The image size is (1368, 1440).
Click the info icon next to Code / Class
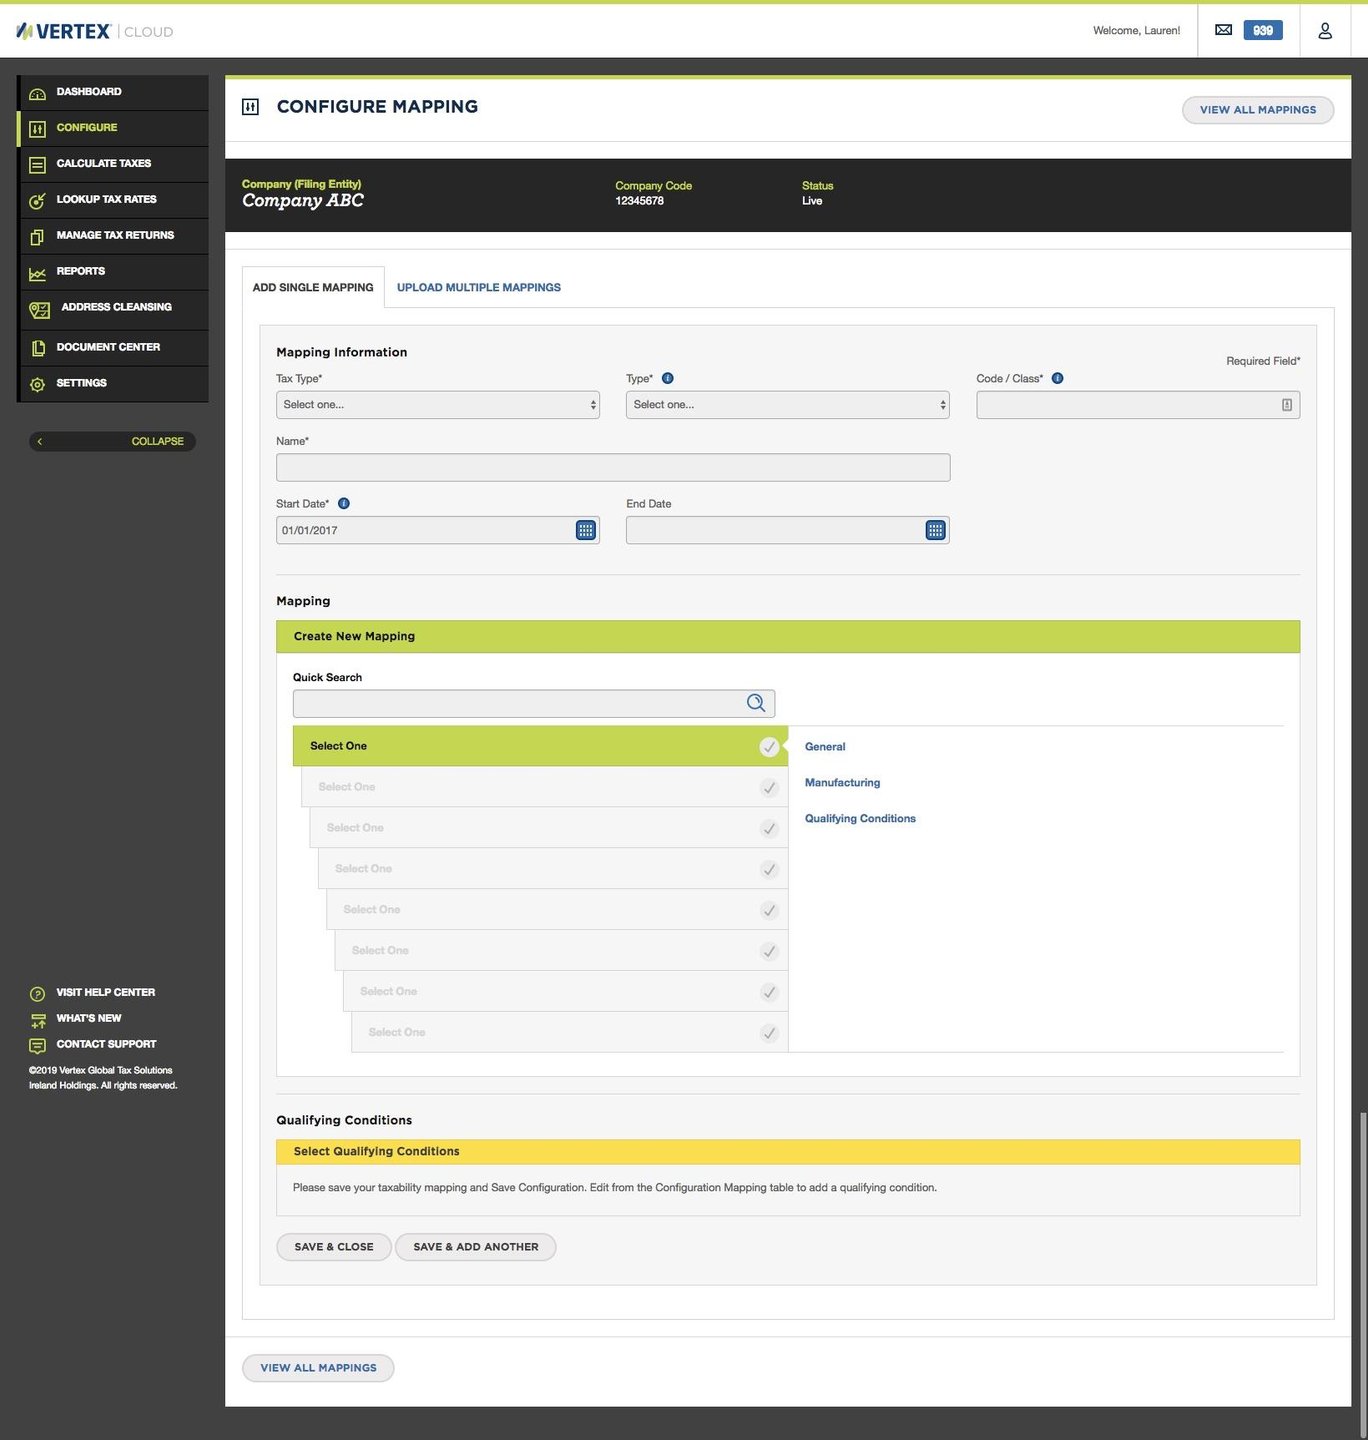(1057, 378)
